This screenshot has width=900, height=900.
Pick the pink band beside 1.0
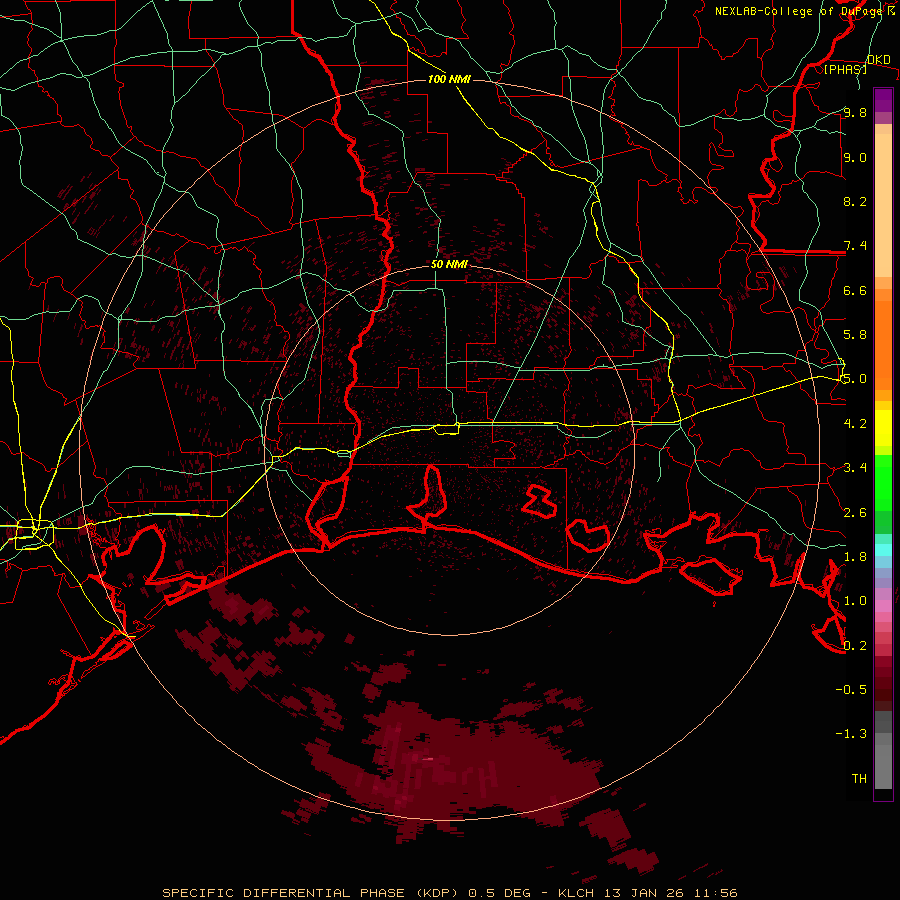tap(883, 605)
